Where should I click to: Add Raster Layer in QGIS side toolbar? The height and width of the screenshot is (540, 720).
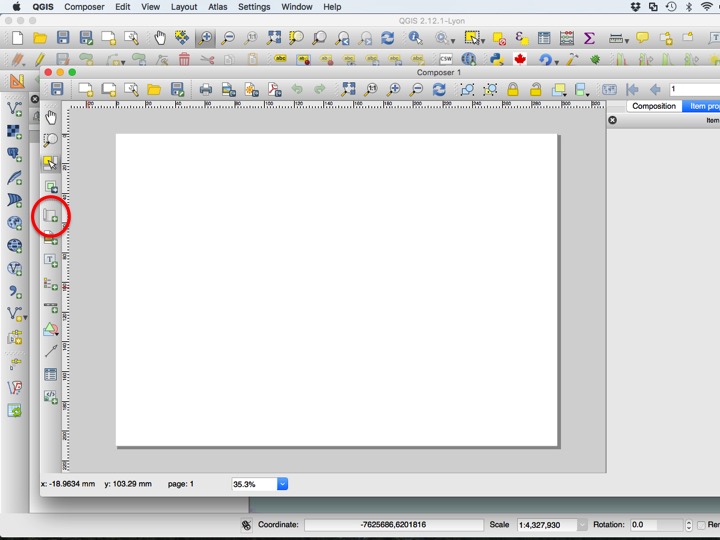coord(15,132)
